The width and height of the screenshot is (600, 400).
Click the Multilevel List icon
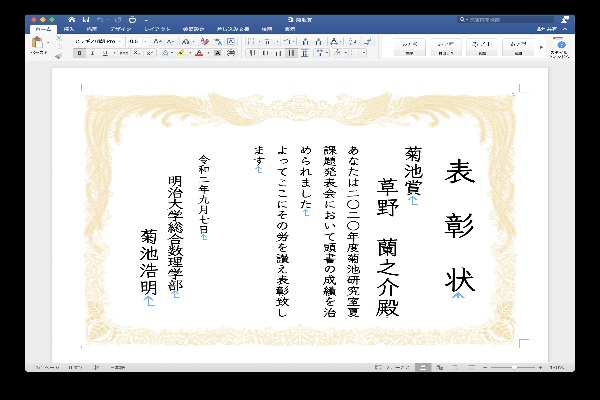point(288,41)
